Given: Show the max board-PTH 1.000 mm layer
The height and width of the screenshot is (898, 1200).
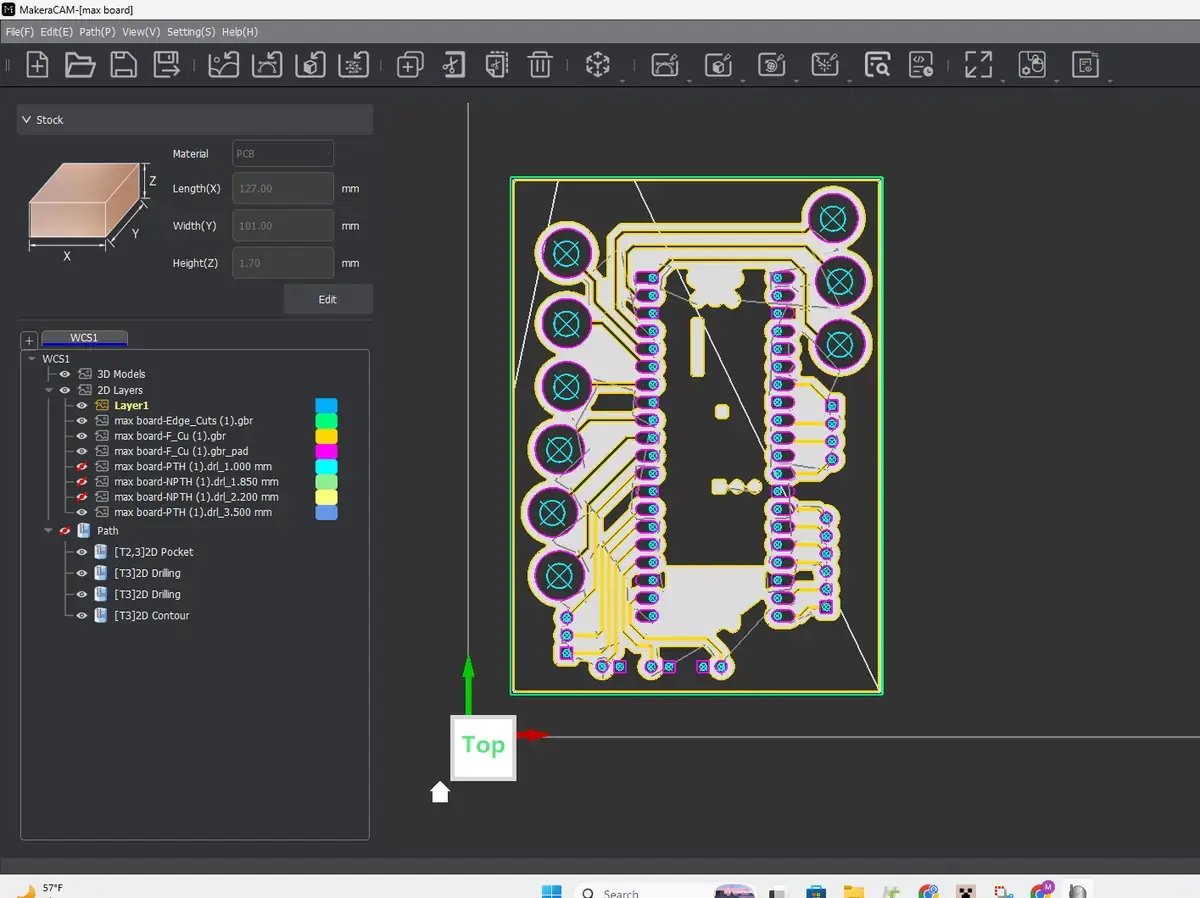Looking at the screenshot, I should 82,467.
